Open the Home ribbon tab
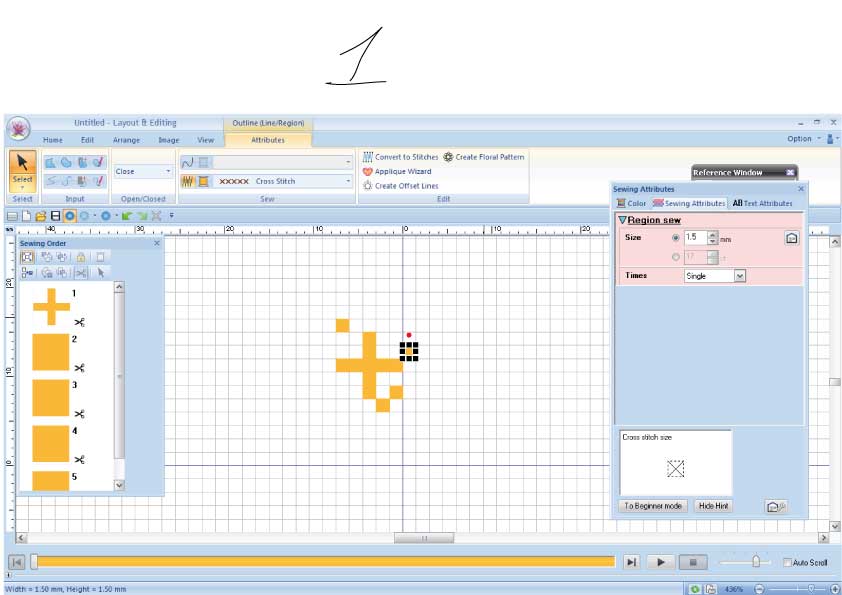The width and height of the screenshot is (842, 595). [x=53, y=140]
